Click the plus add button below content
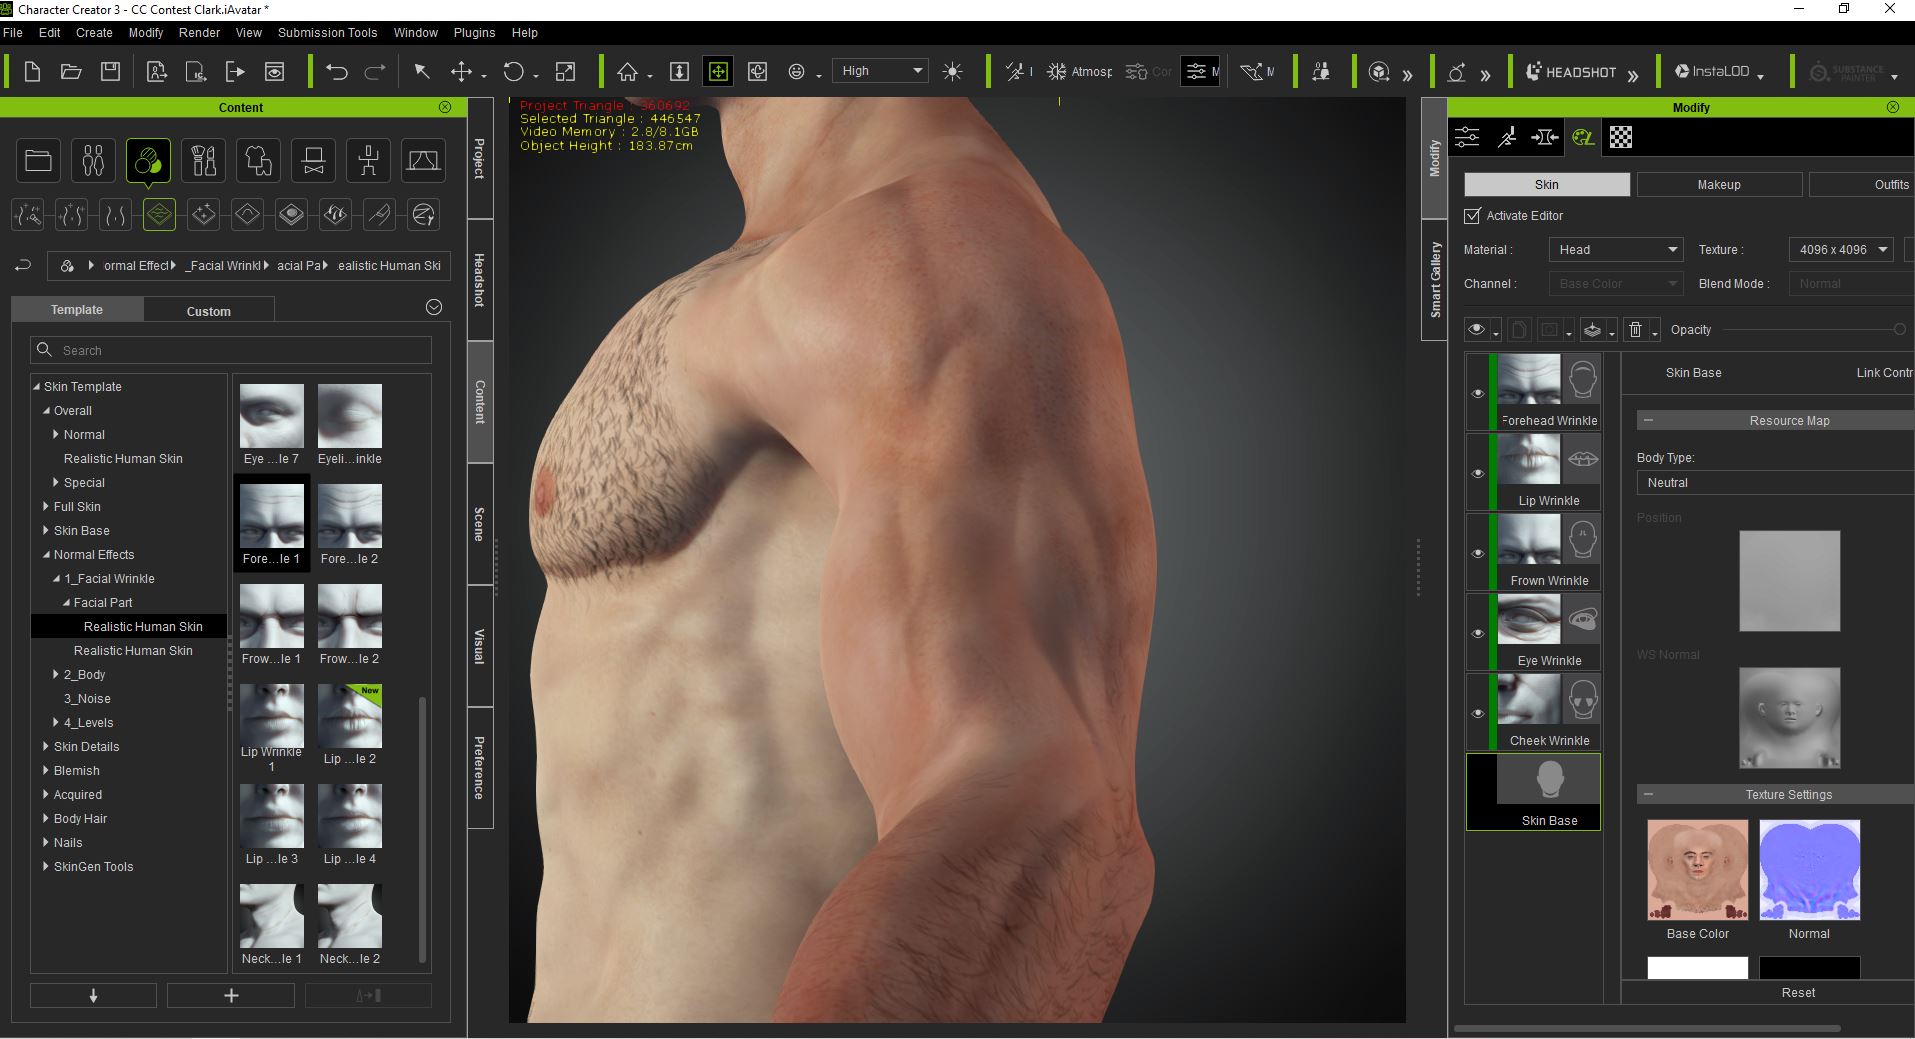 coord(231,995)
